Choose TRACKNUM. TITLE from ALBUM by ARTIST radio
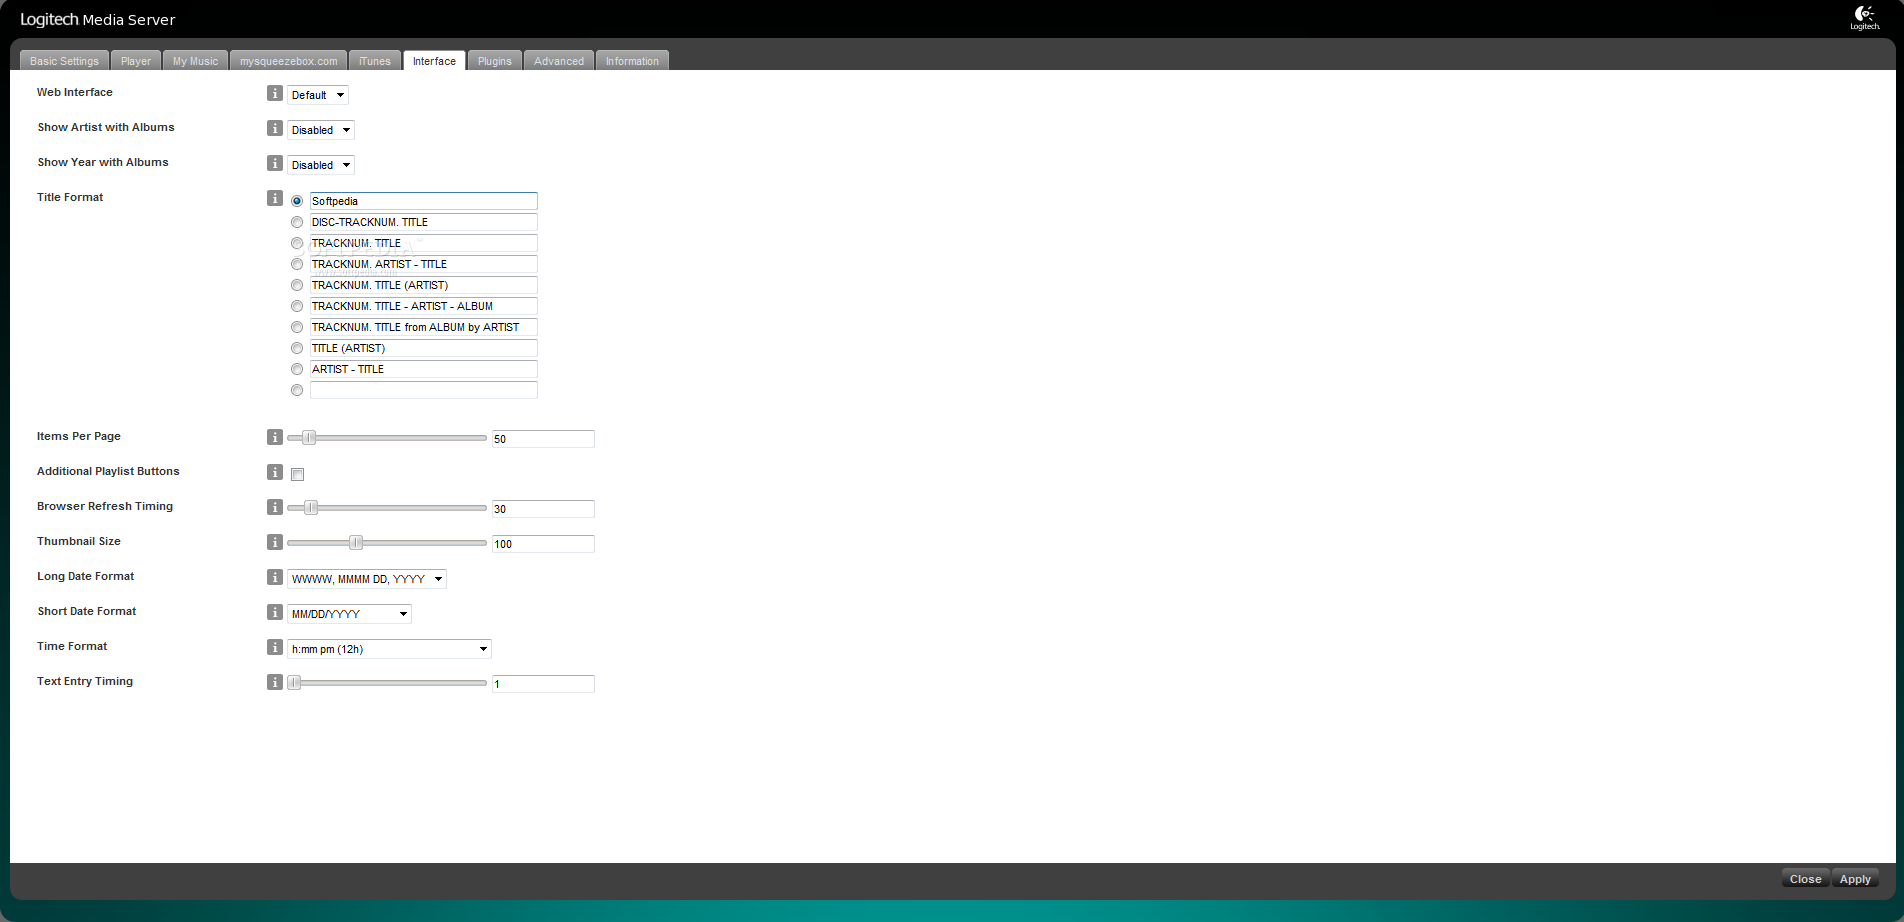Image resolution: width=1904 pixels, height=922 pixels. pos(297,327)
